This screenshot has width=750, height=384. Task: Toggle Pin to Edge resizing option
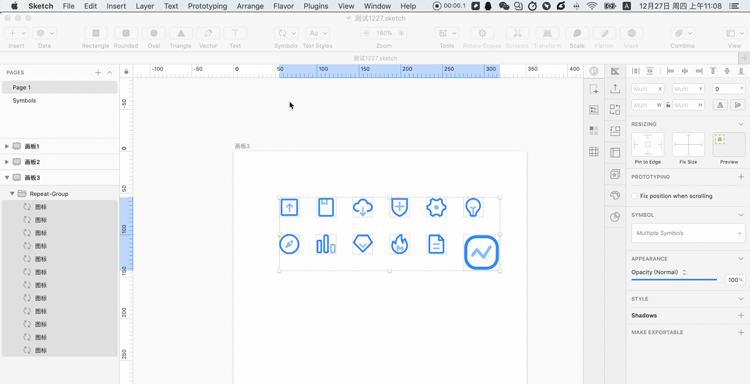pyautogui.click(x=648, y=144)
